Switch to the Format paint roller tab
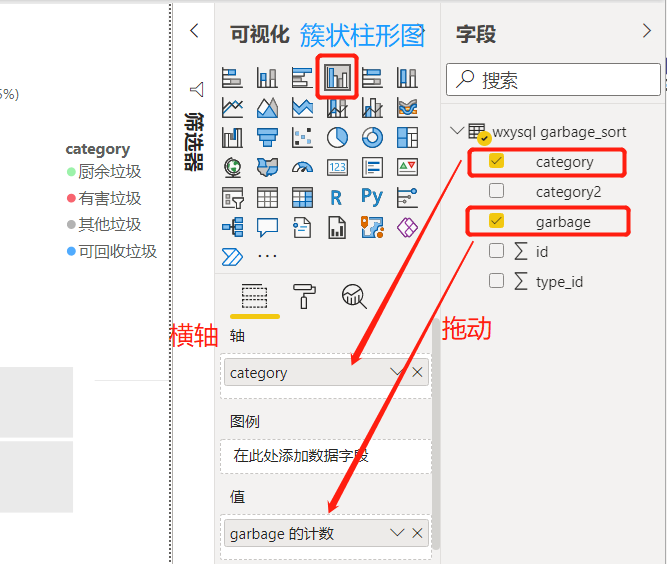This screenshot has height=564, width=667. coord(304,296)
